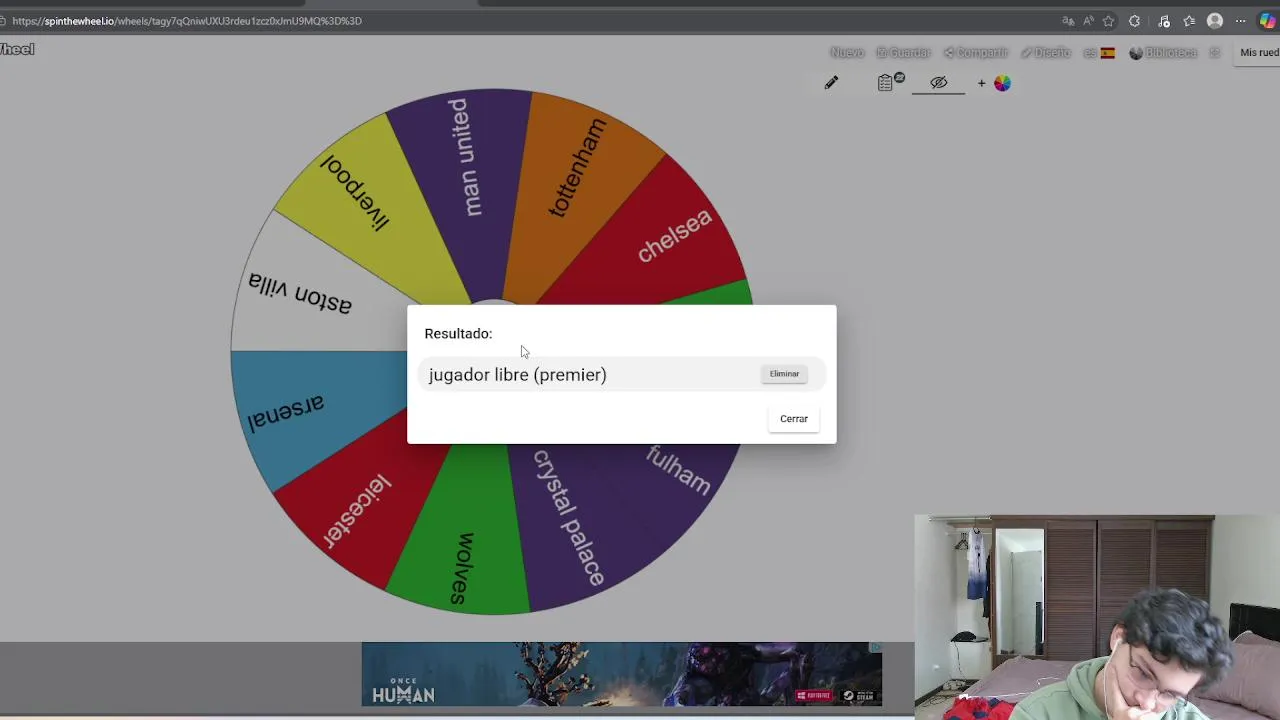
Task: Click the chelsea wheel segment
Action: coord(674,236)
